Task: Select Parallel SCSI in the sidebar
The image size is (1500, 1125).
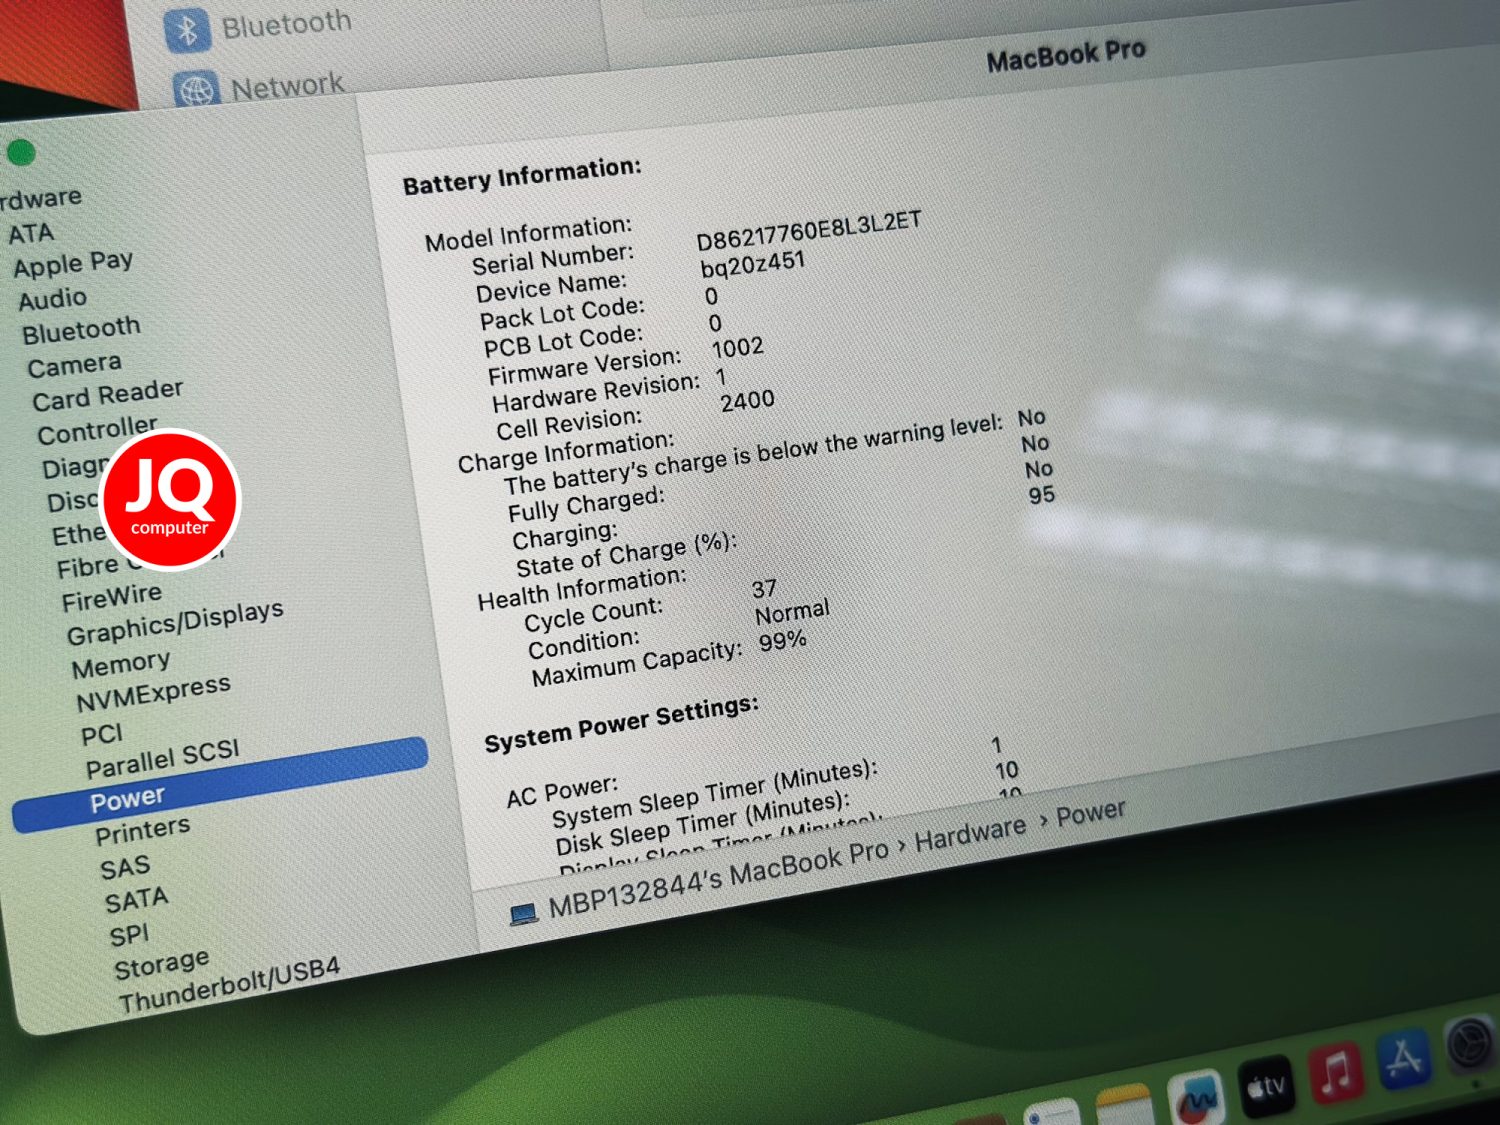Action: coord(162,760)
